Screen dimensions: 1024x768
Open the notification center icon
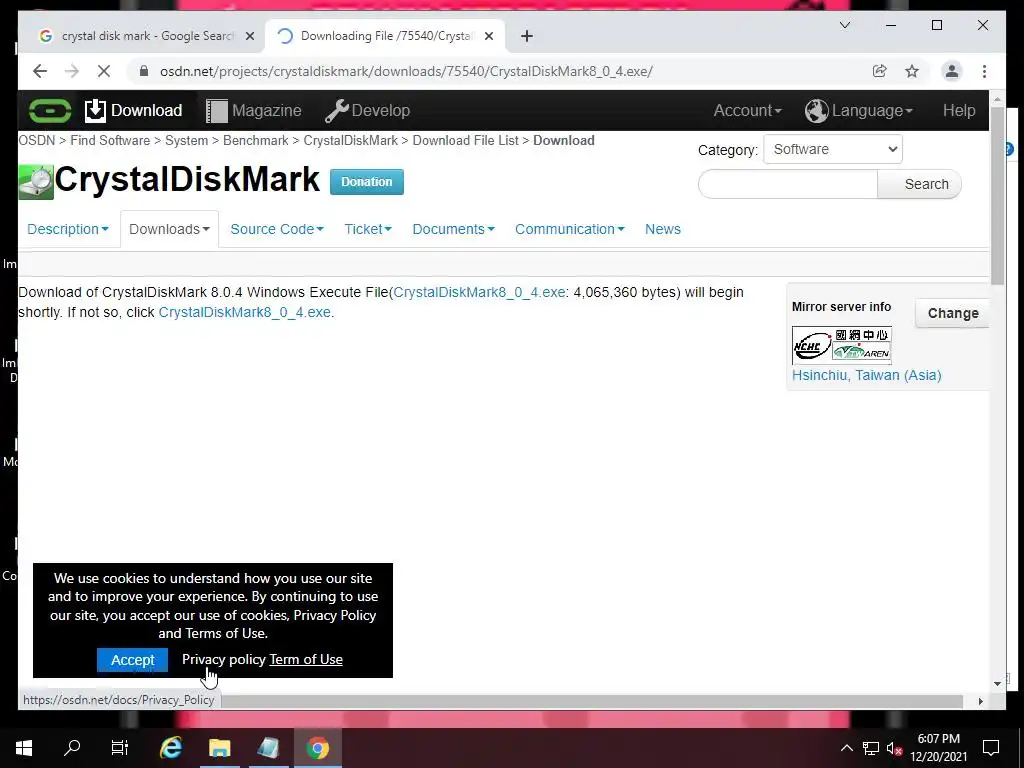point(991,748)
